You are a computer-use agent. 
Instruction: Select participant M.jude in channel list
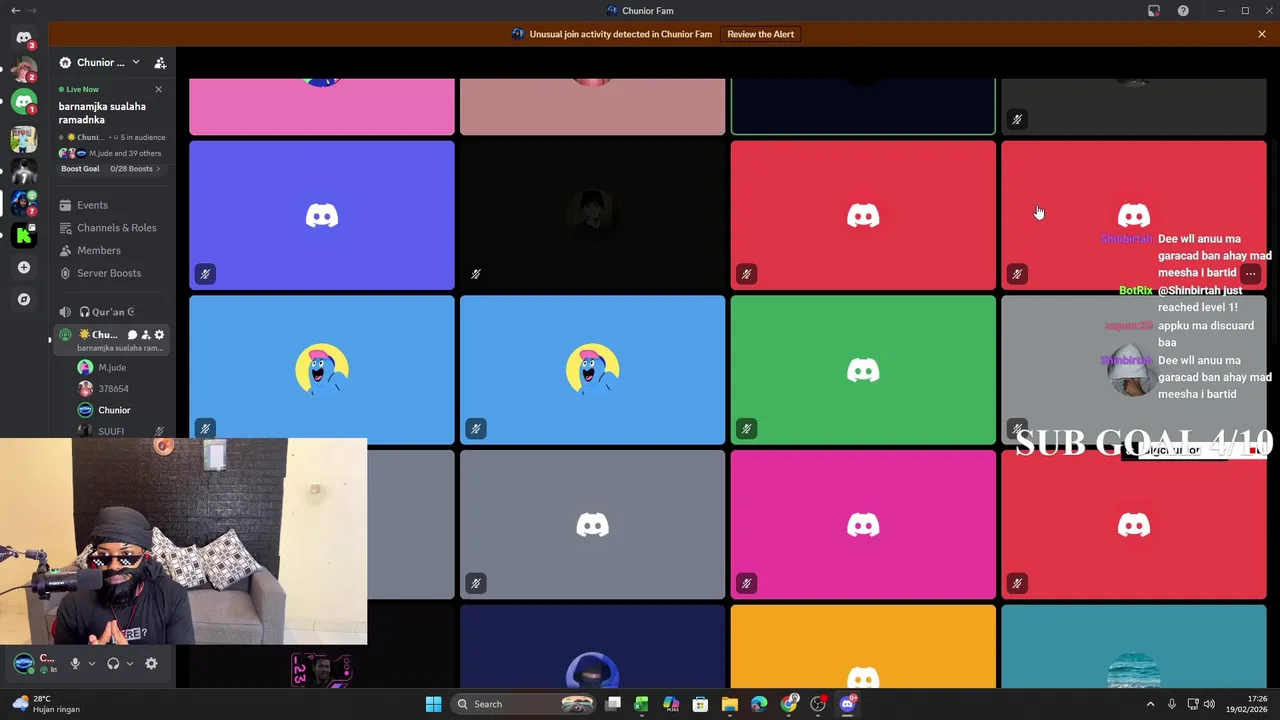pyautogui.click(x=120, y=368)
